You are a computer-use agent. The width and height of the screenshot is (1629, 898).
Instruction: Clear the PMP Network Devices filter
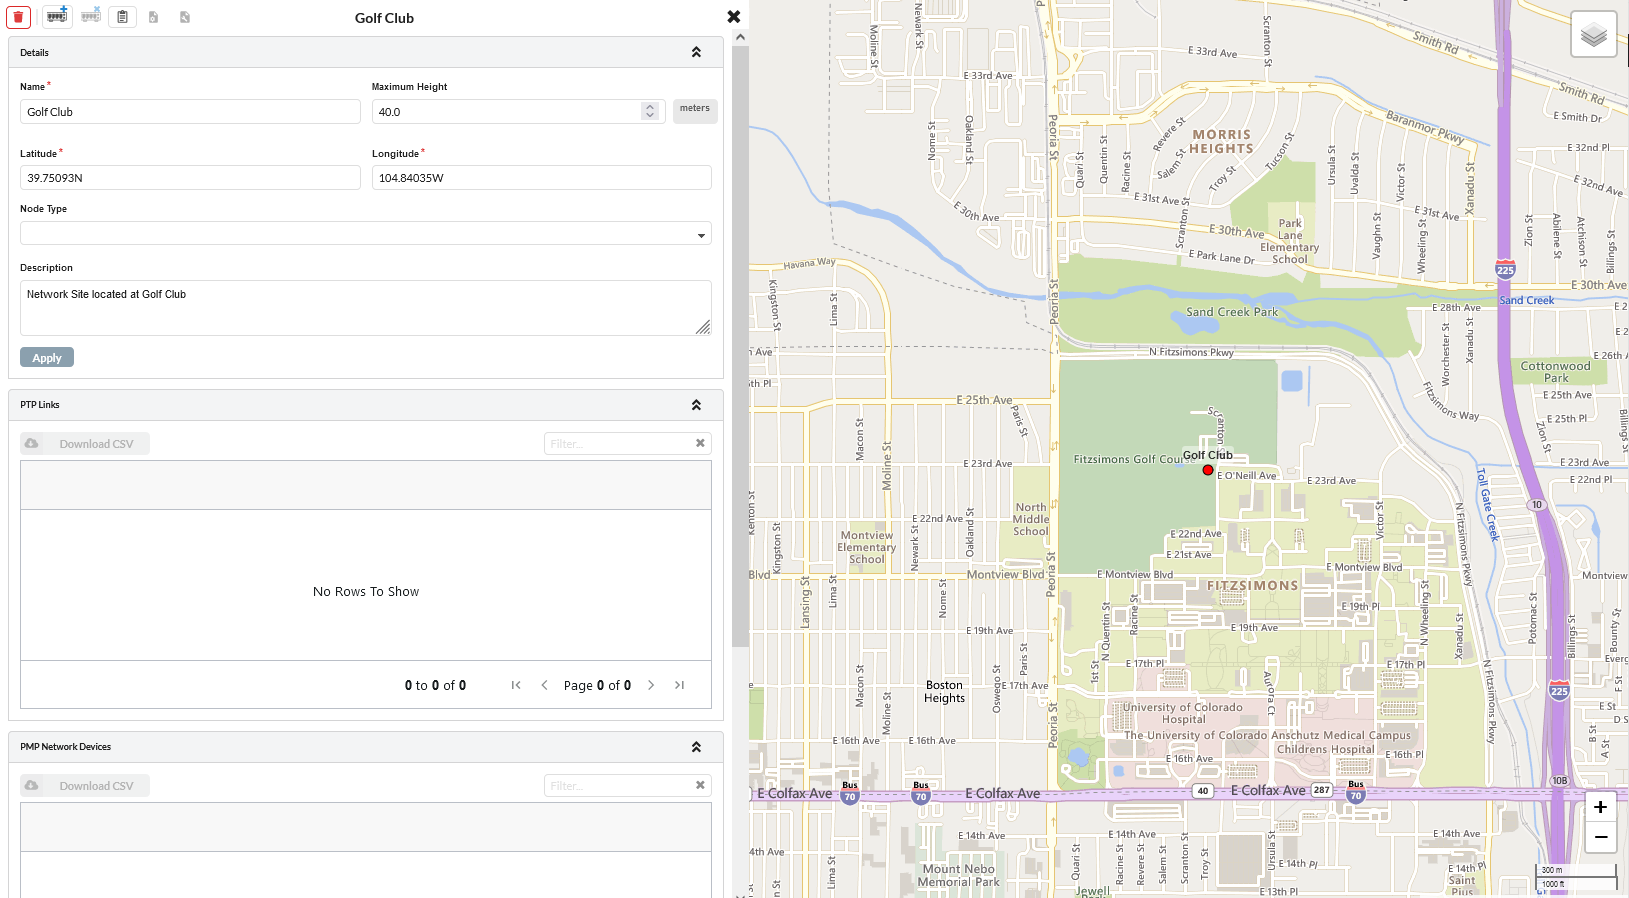click(x=700, y=785)
